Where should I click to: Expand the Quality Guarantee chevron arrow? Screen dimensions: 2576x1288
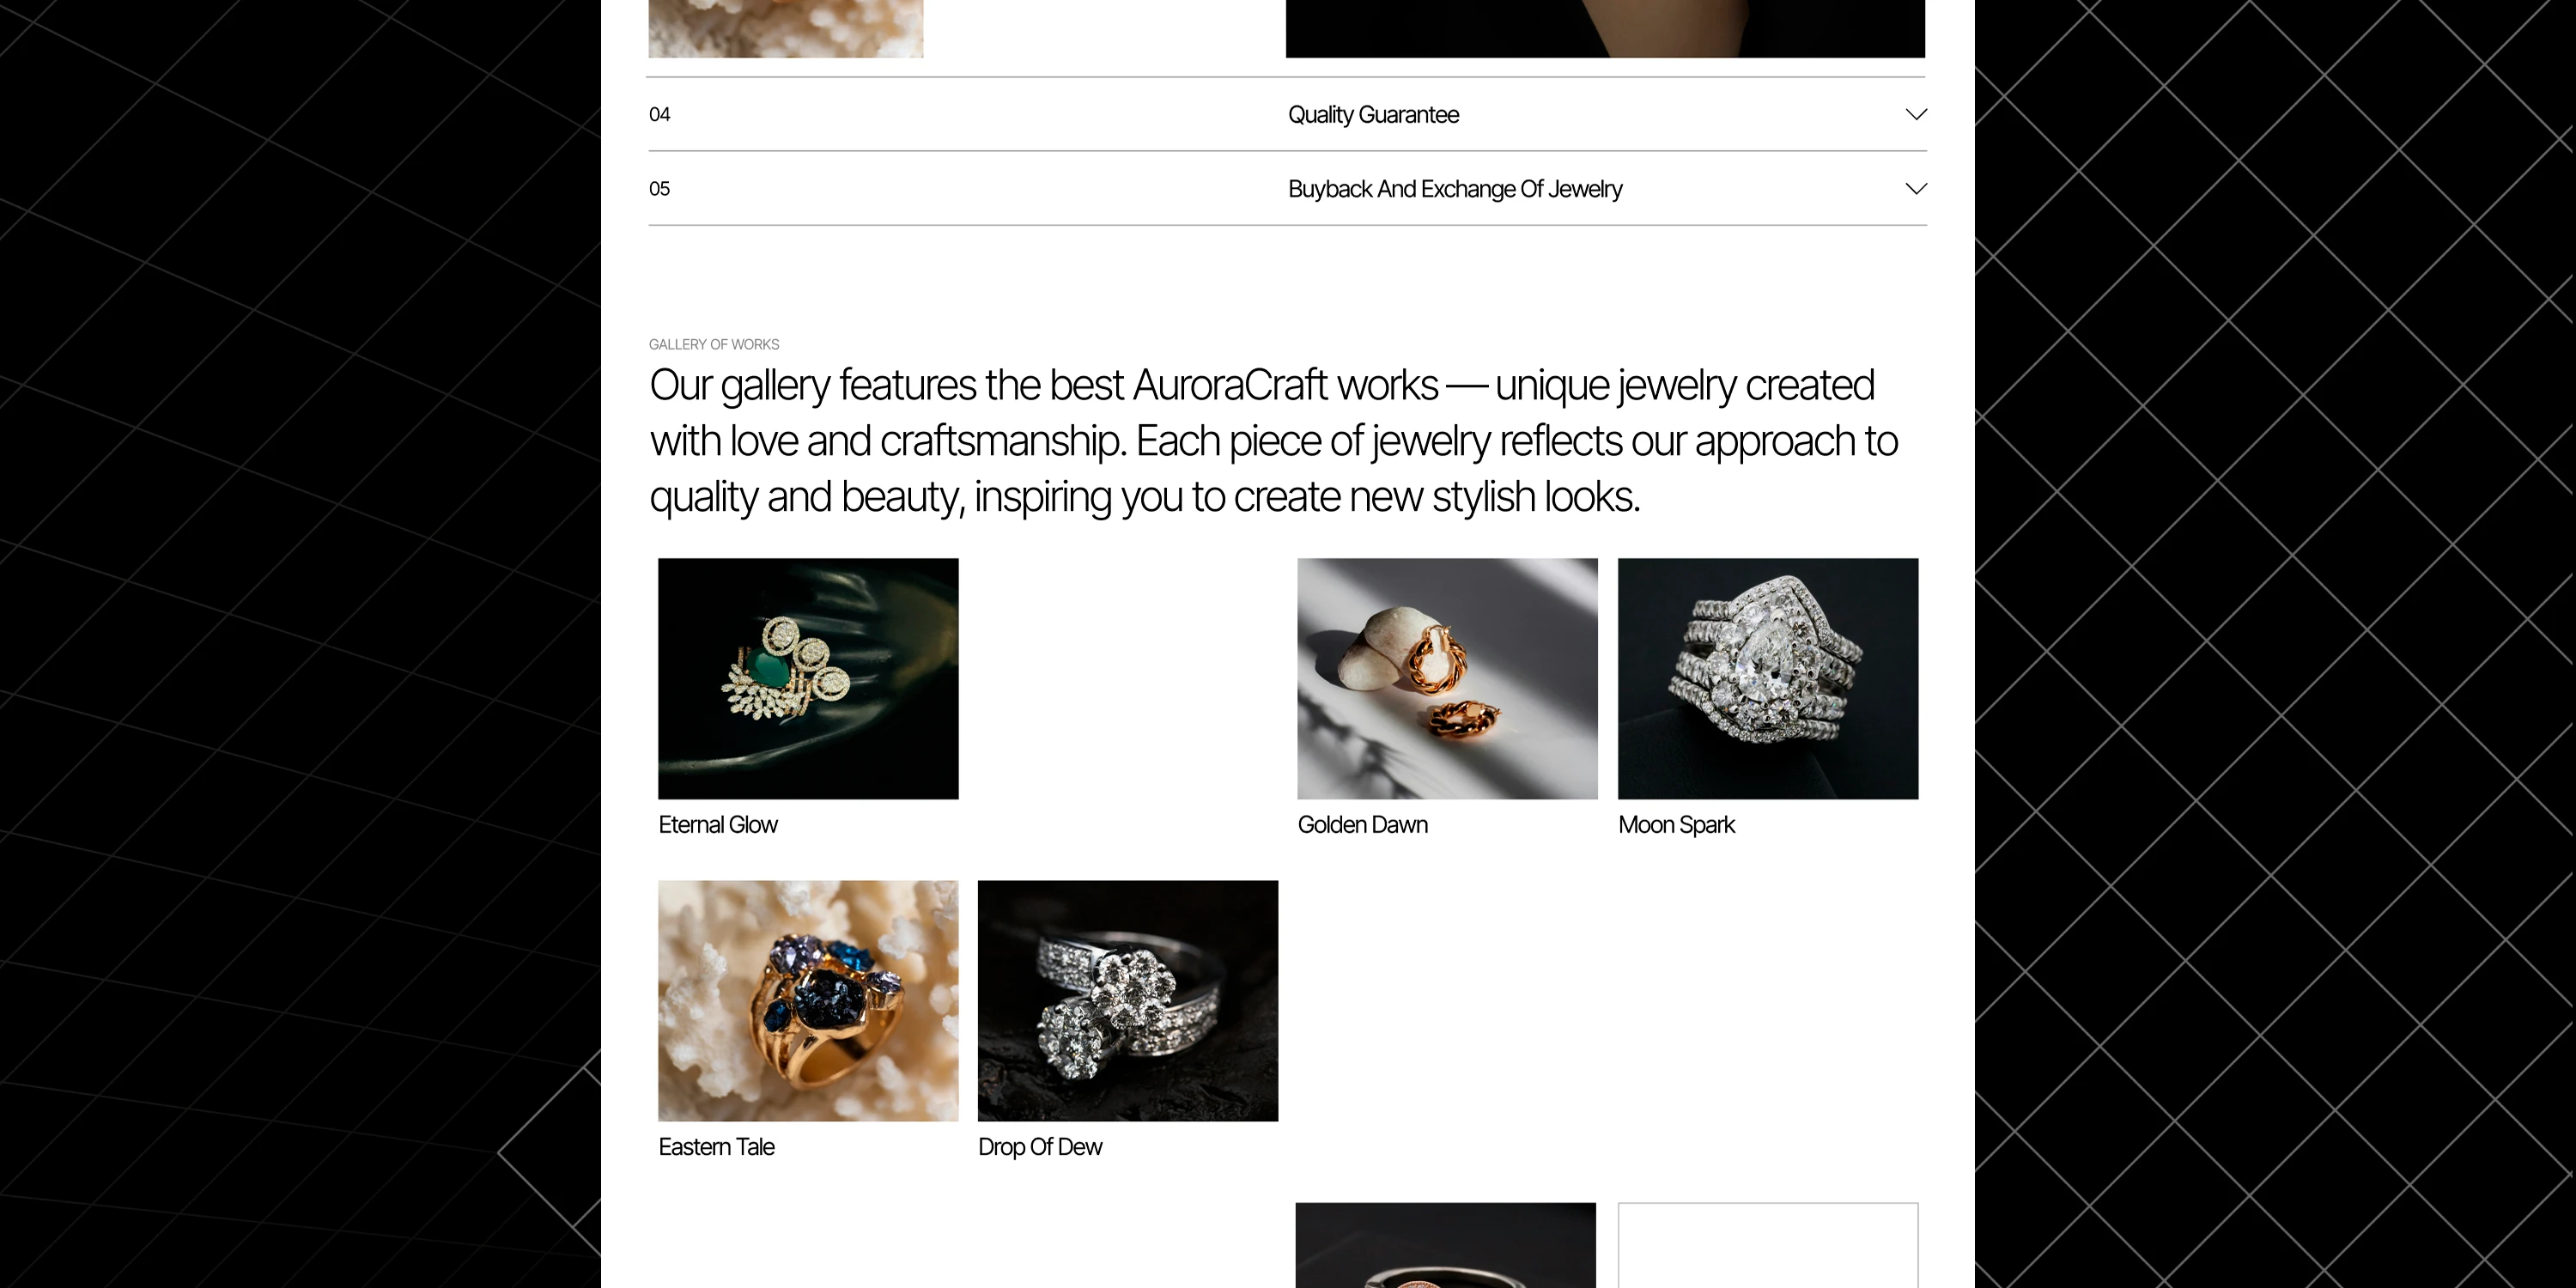coord(1916,114)
